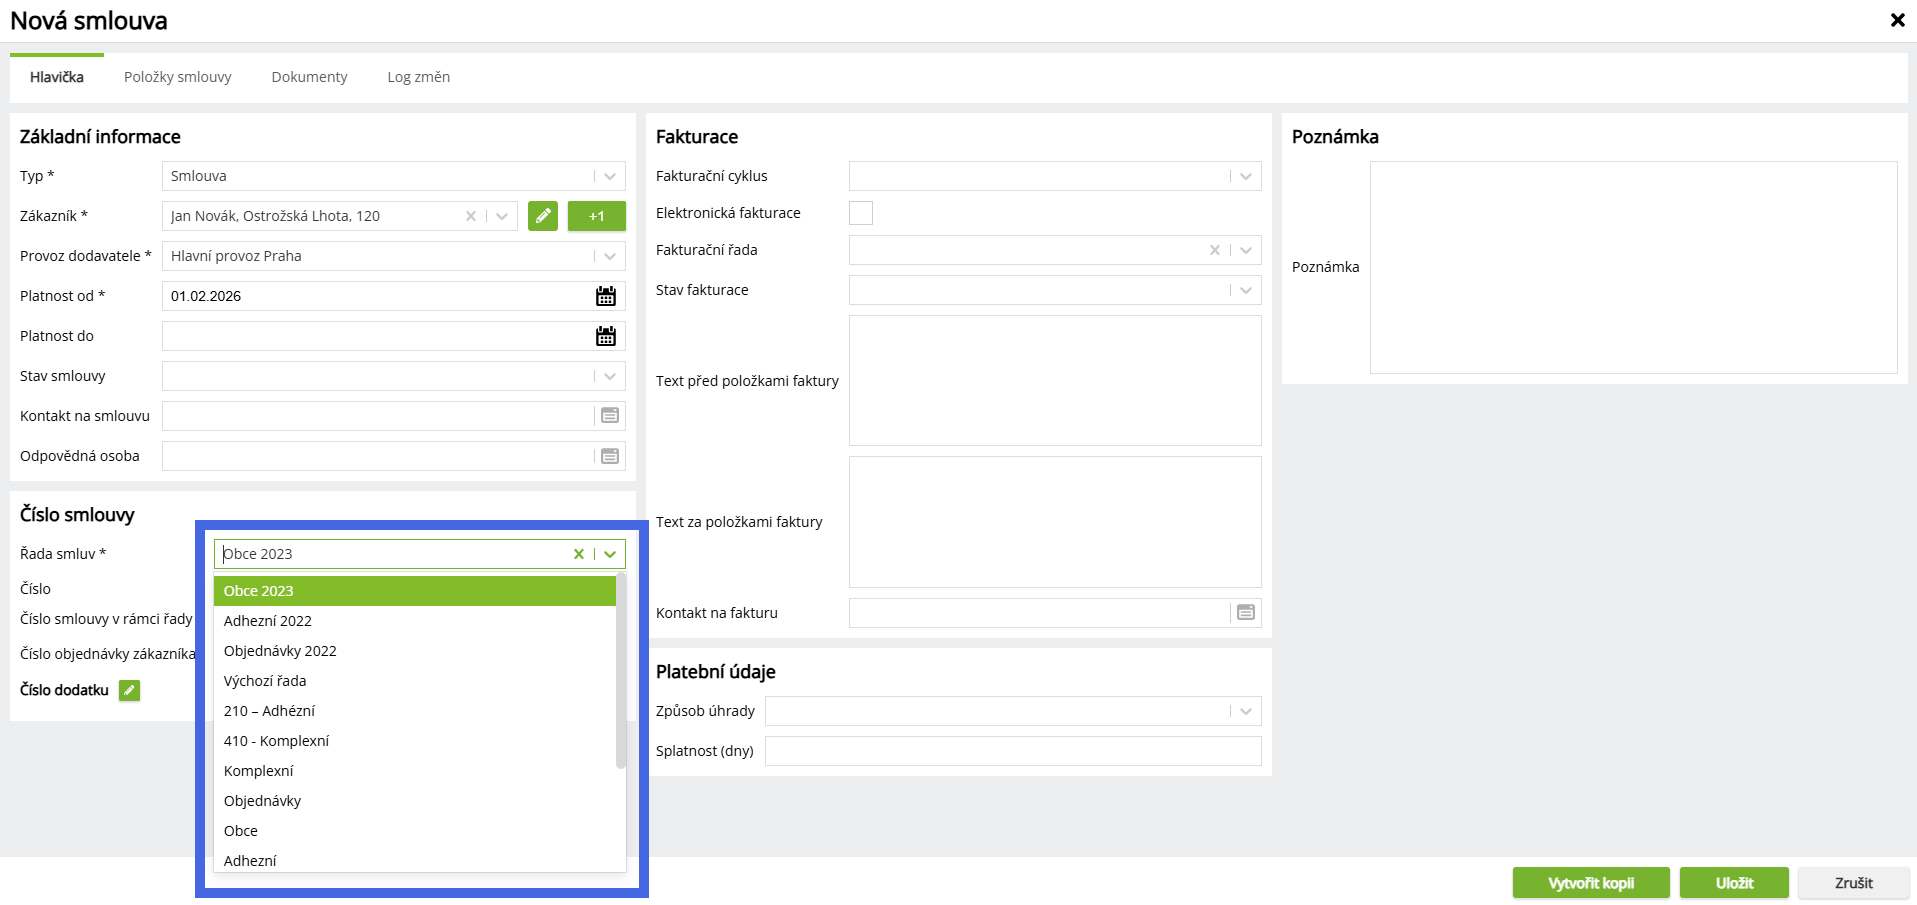Viewport: 1917px width, 905px height.
Task: Expand the Způsob úhrady dropdown
Action: tap(1246, 711)
